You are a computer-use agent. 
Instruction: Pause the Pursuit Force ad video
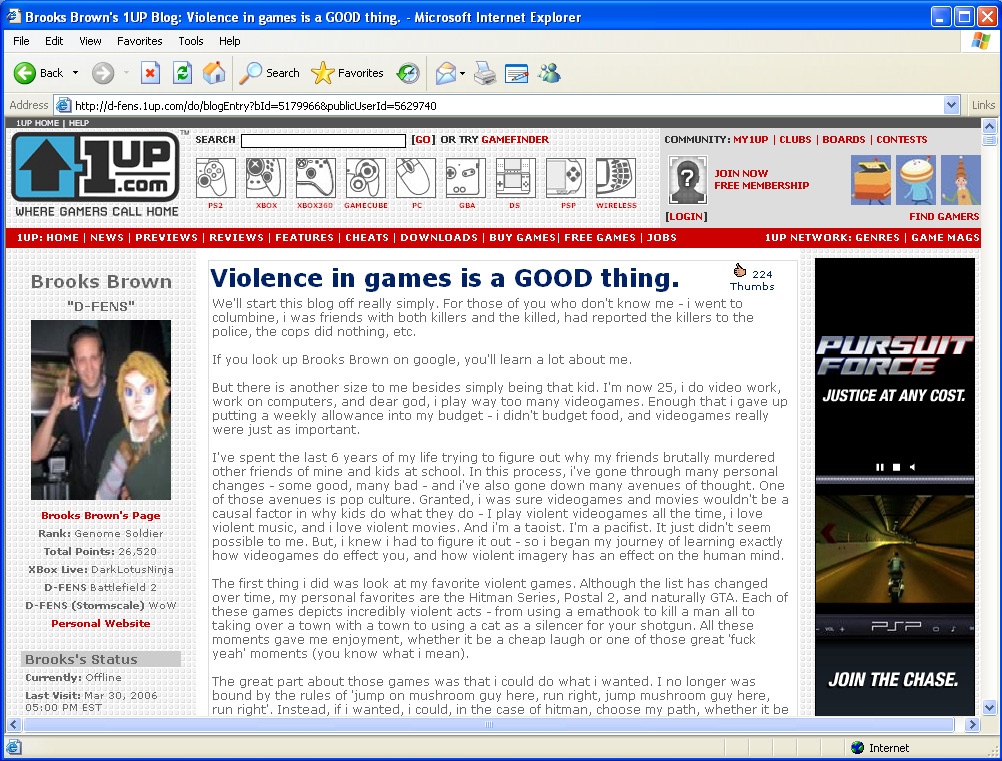pos(881,467)
